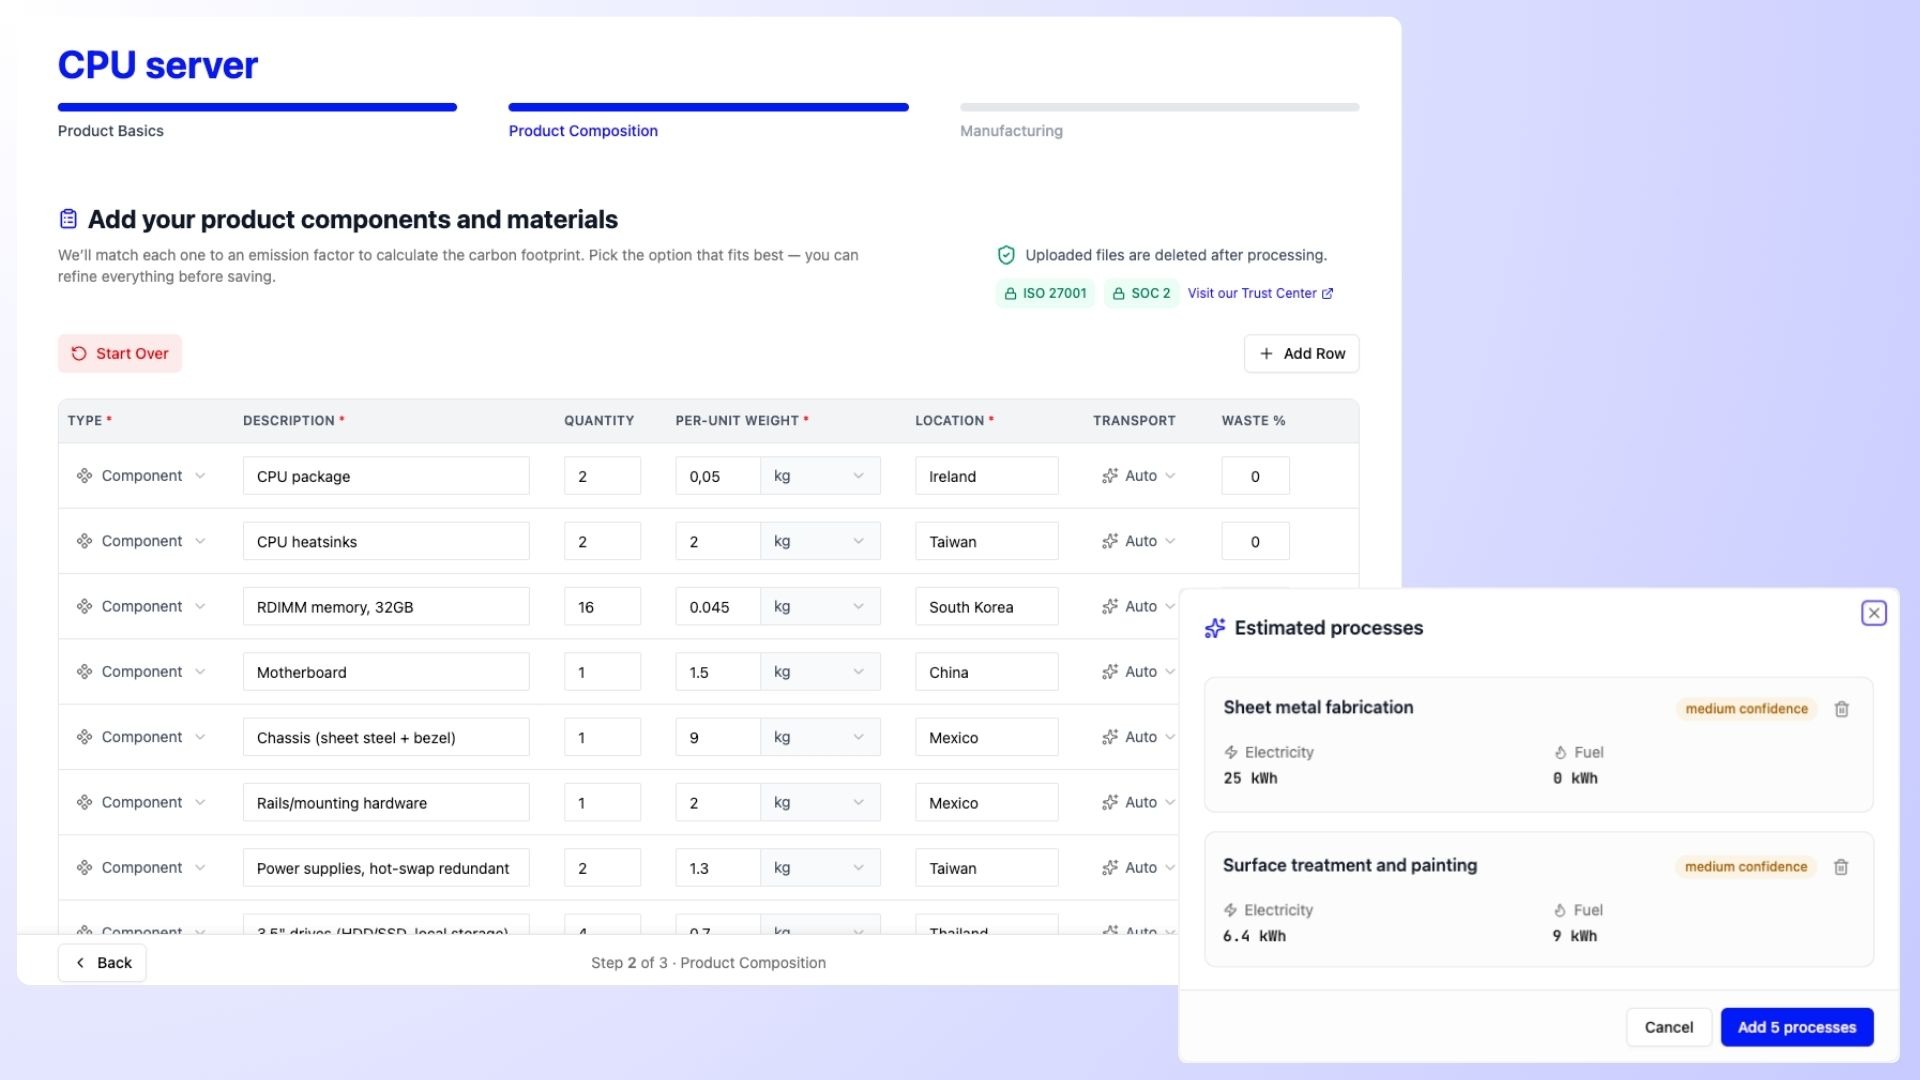This screenshot has height=1080, width=1920.
Task: Click the clipboard icon beside the heading
Action: 68,219
